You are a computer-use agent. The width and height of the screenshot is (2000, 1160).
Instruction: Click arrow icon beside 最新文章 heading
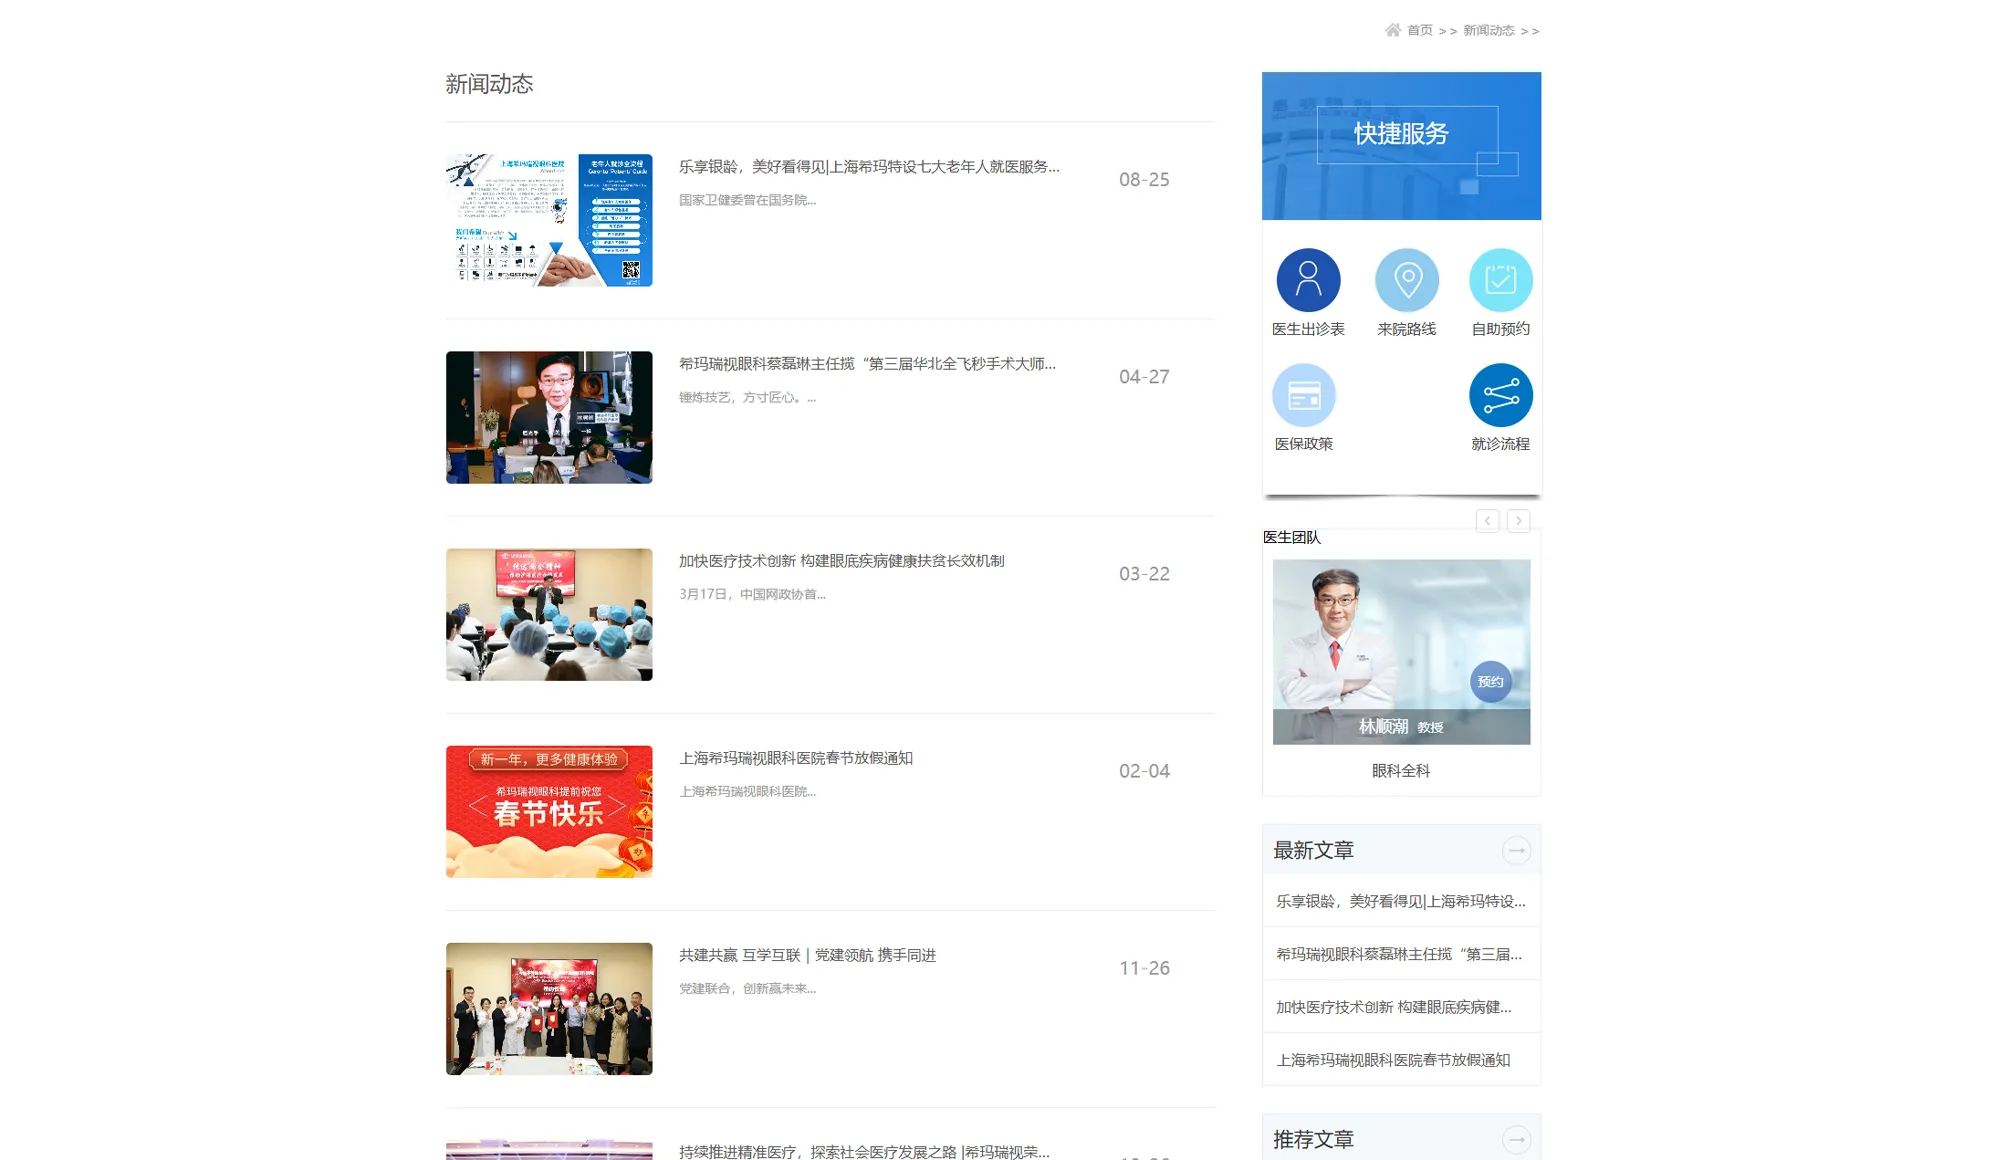(1516, 851)
